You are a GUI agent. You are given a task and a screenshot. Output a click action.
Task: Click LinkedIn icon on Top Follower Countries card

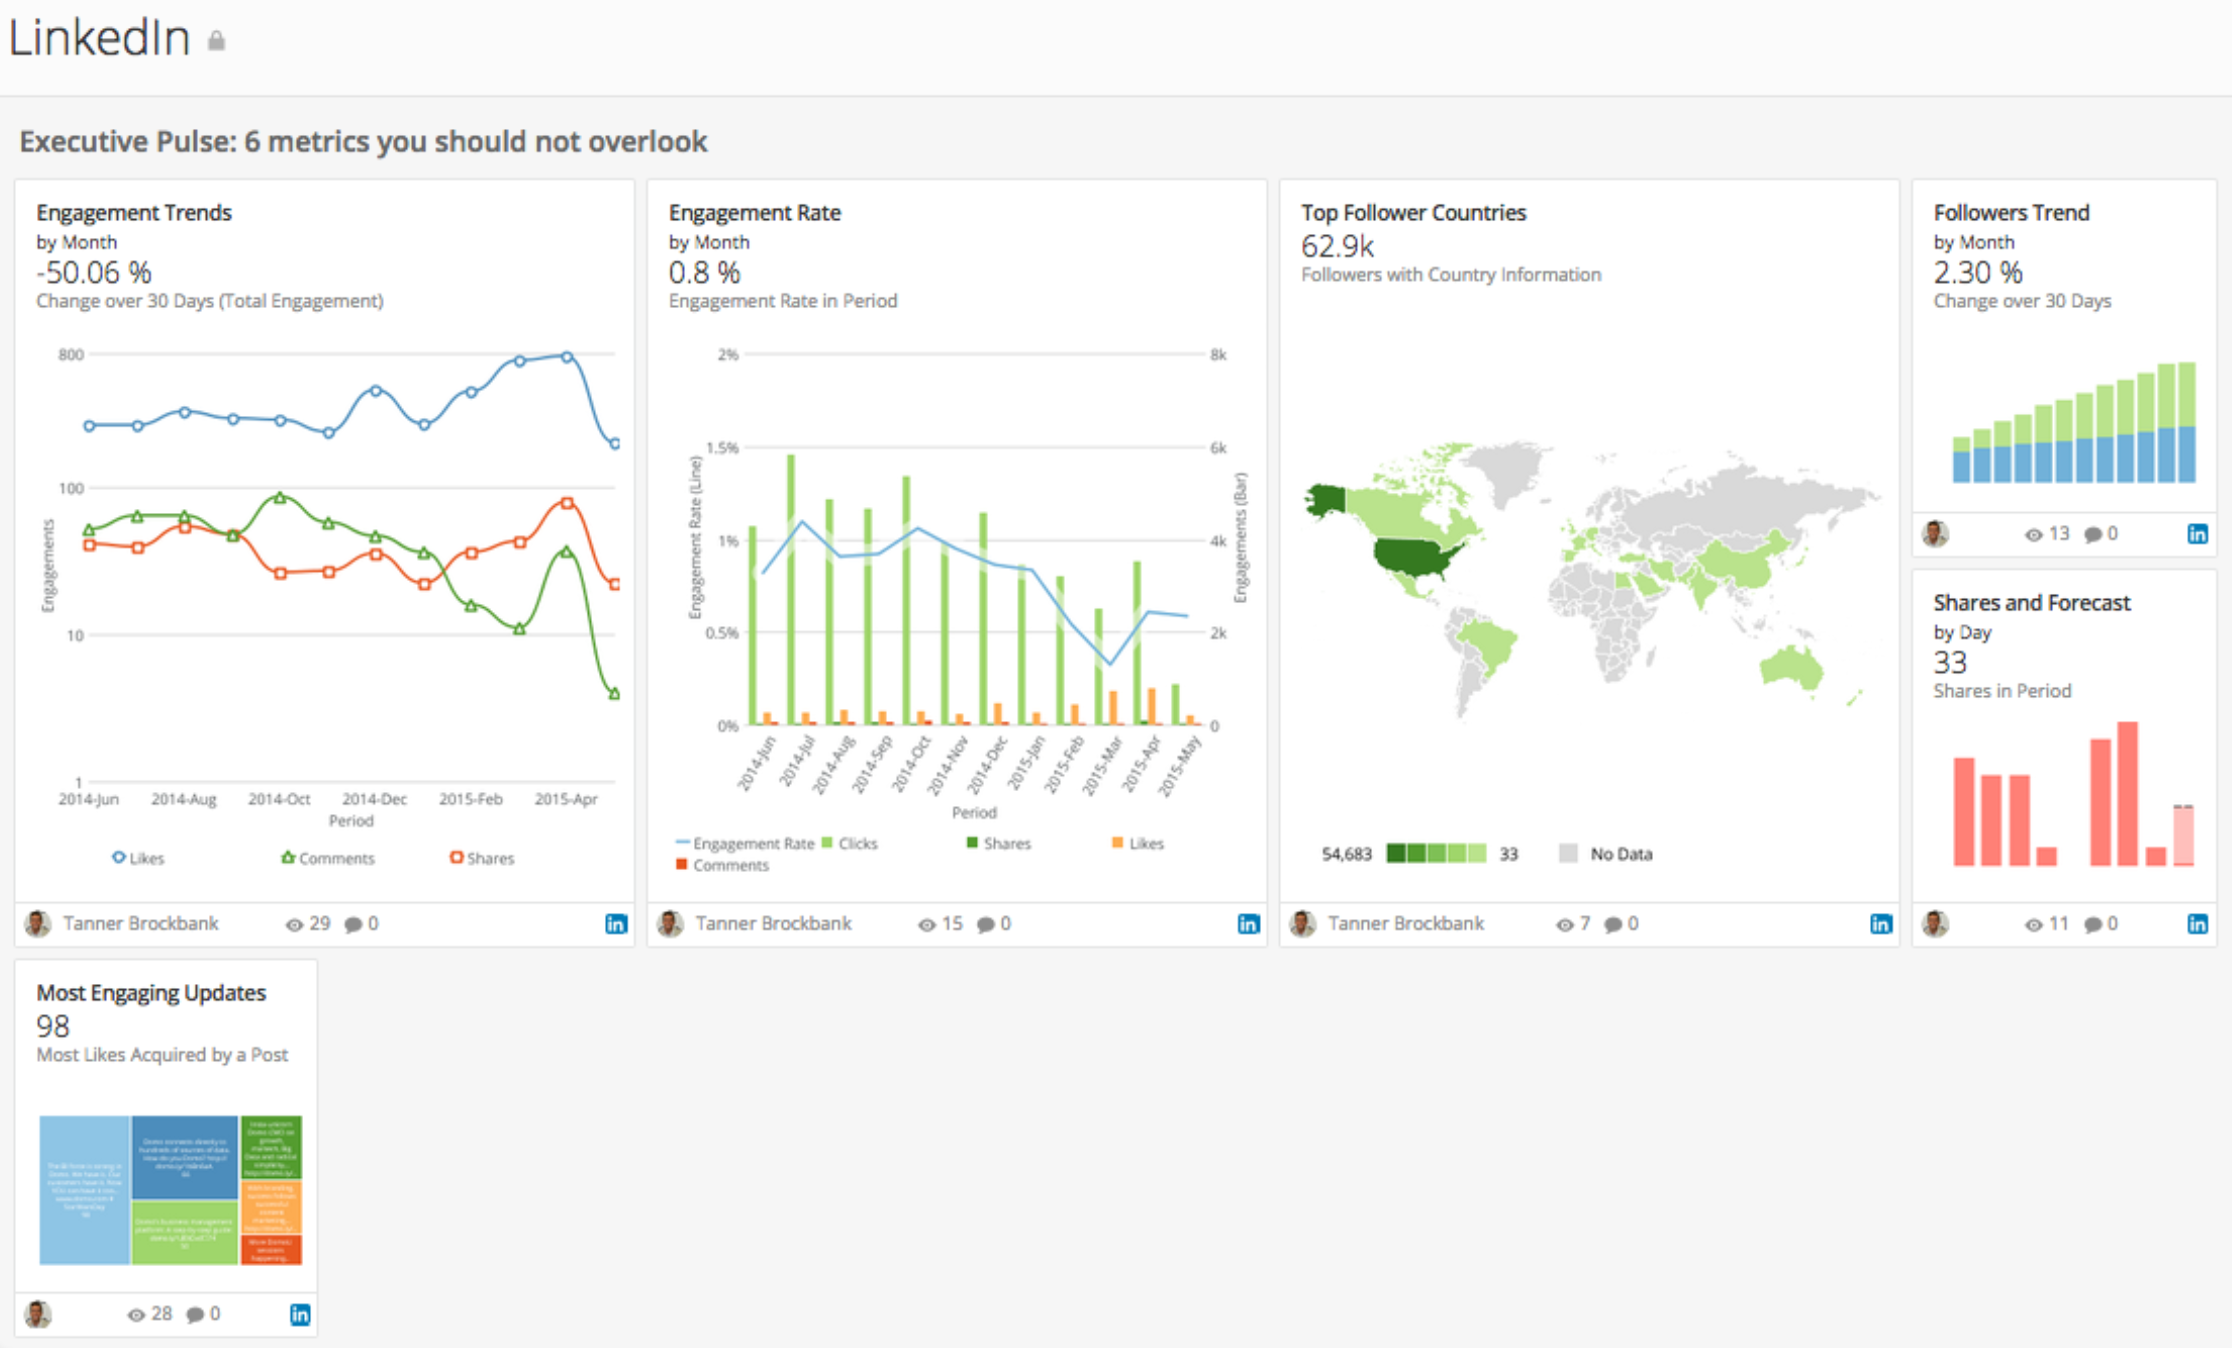pos(1881,924)
